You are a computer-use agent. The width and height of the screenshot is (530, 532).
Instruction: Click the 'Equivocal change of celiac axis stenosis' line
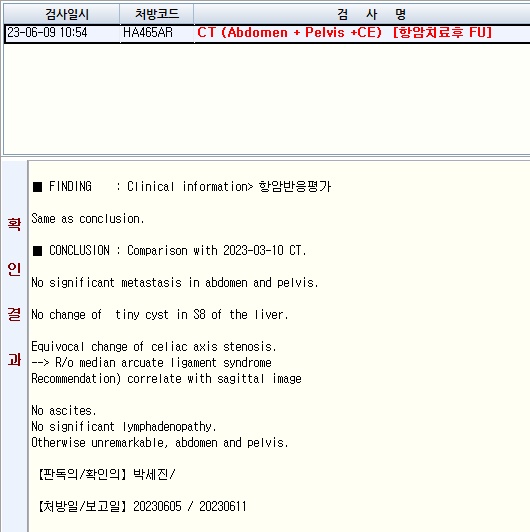pyautogui.click(x=154, y=346)
